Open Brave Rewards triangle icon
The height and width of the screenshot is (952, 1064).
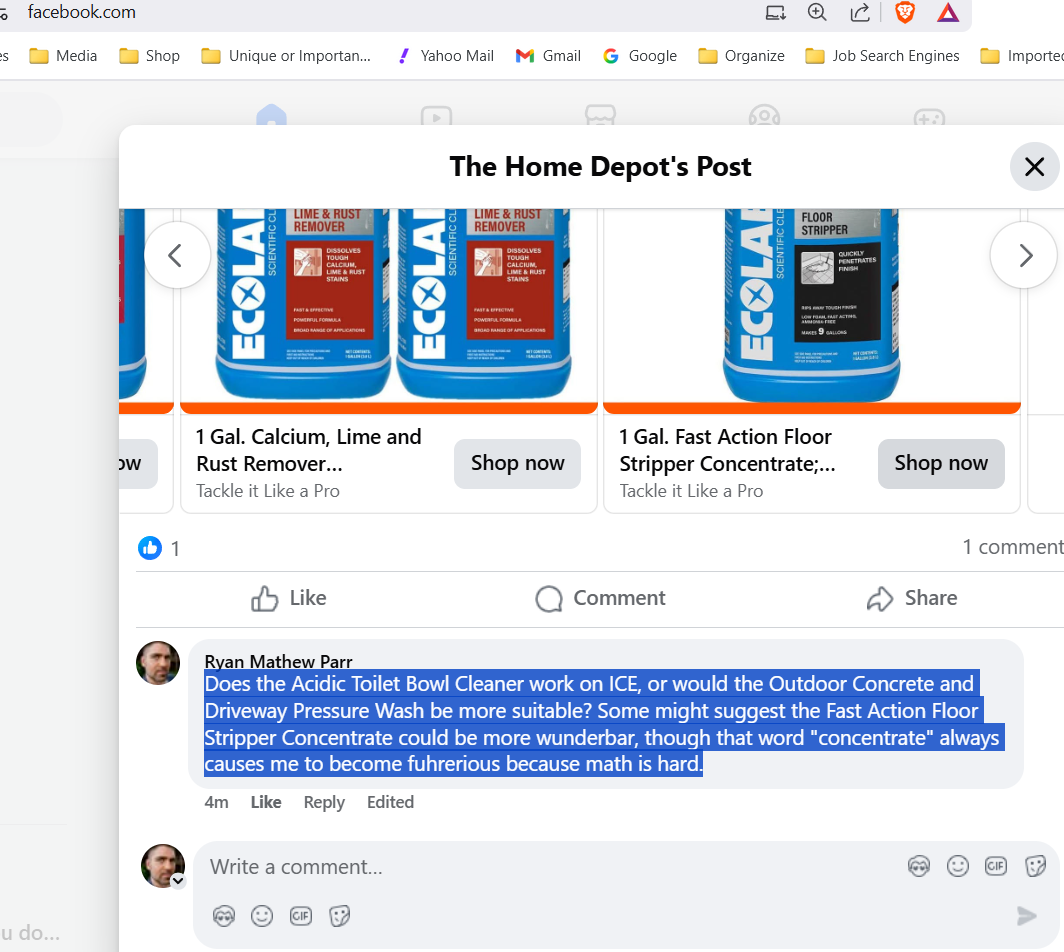pos(948,12)
